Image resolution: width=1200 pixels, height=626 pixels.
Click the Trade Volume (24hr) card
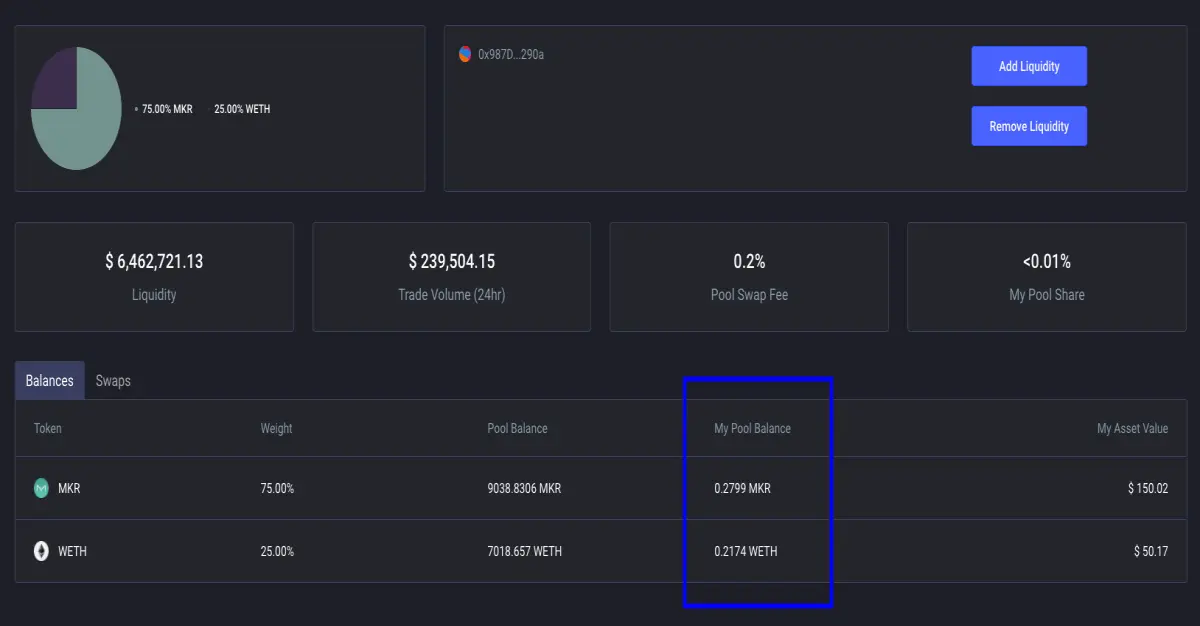click(x=452, y=277)
